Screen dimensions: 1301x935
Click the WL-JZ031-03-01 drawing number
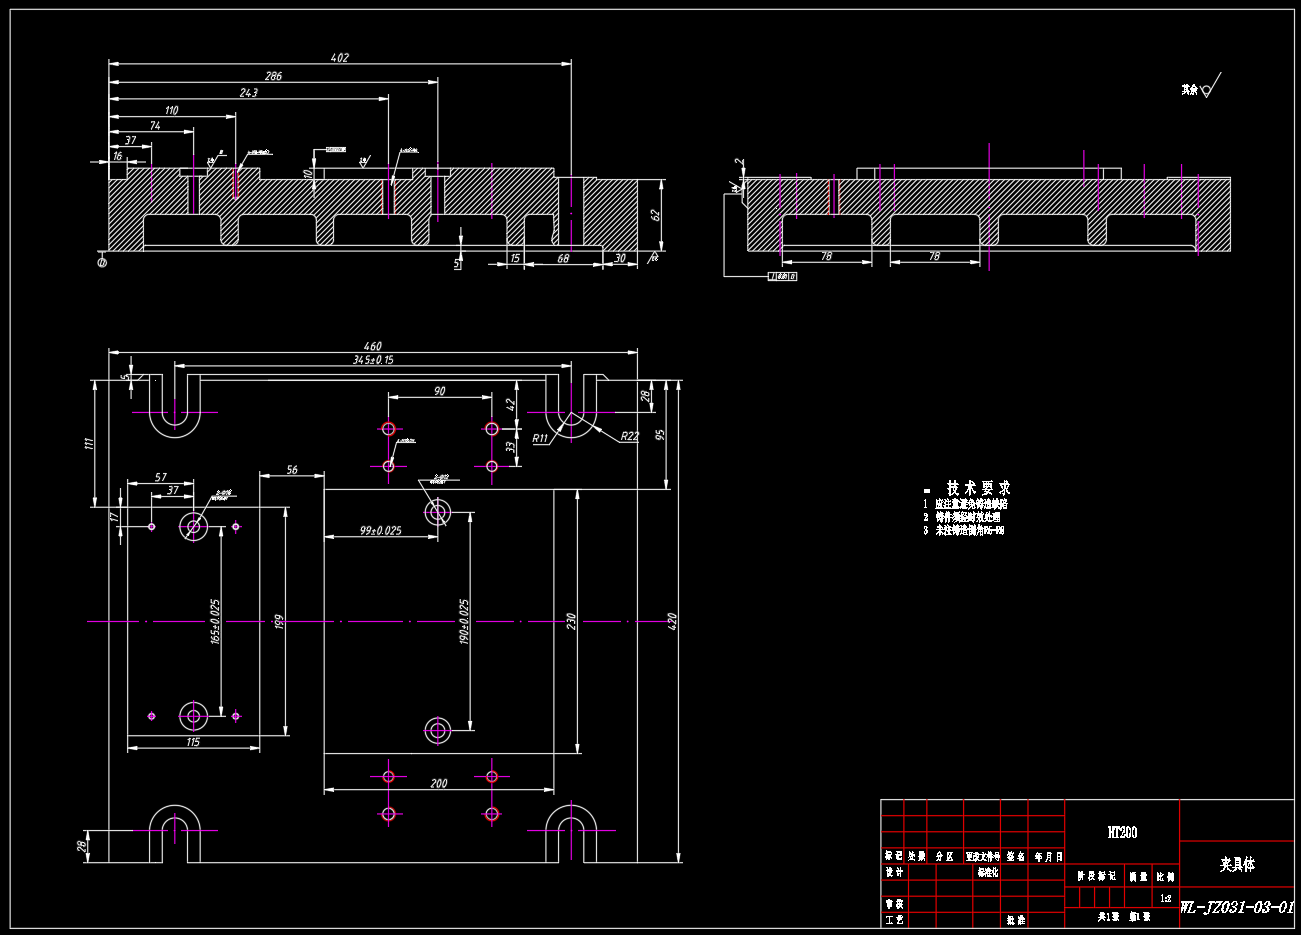coord(1237,908)
